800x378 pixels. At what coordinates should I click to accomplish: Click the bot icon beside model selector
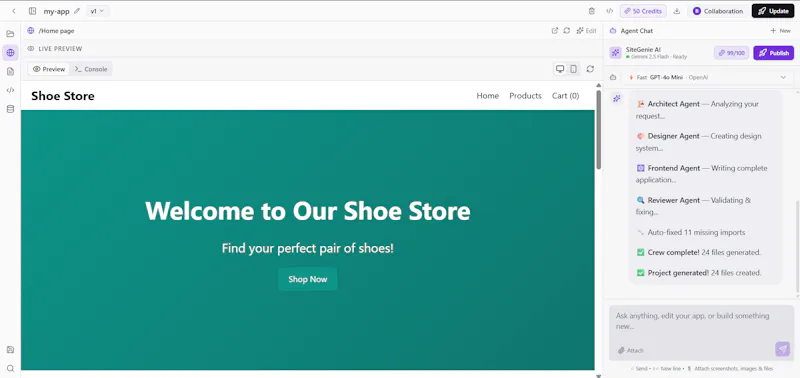pos(613,78)
